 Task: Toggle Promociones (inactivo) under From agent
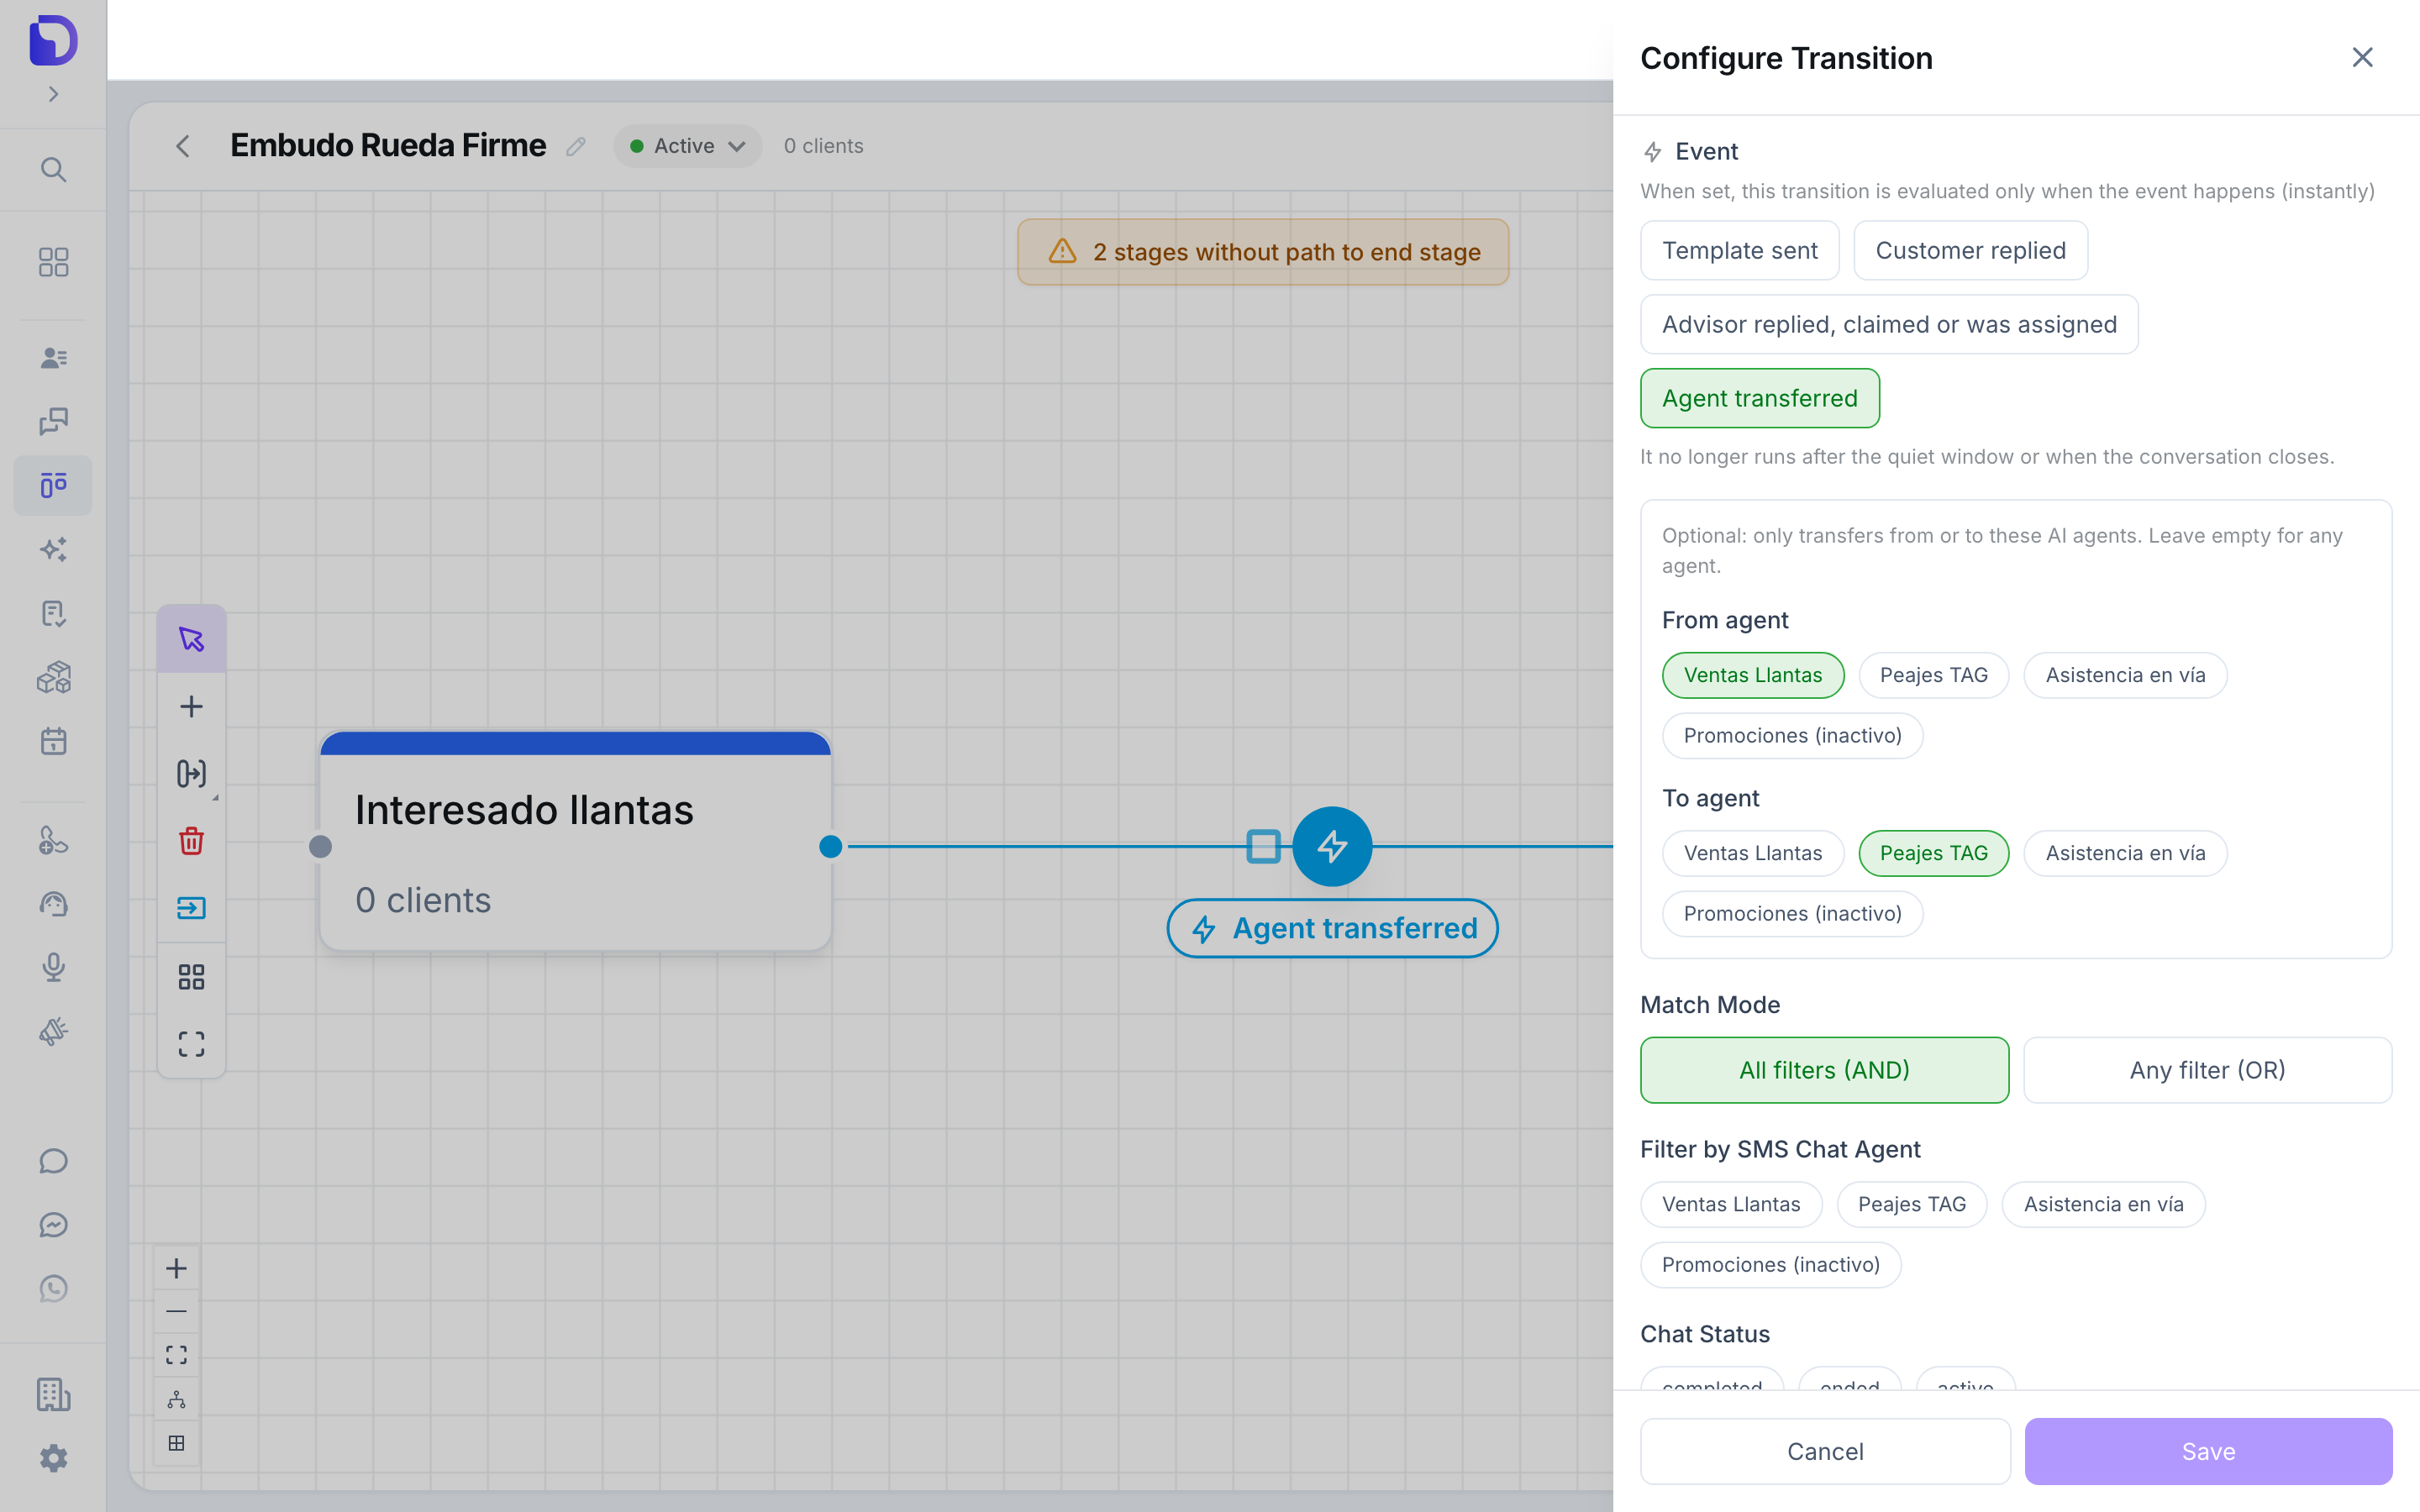click(x=1792, y=735)
